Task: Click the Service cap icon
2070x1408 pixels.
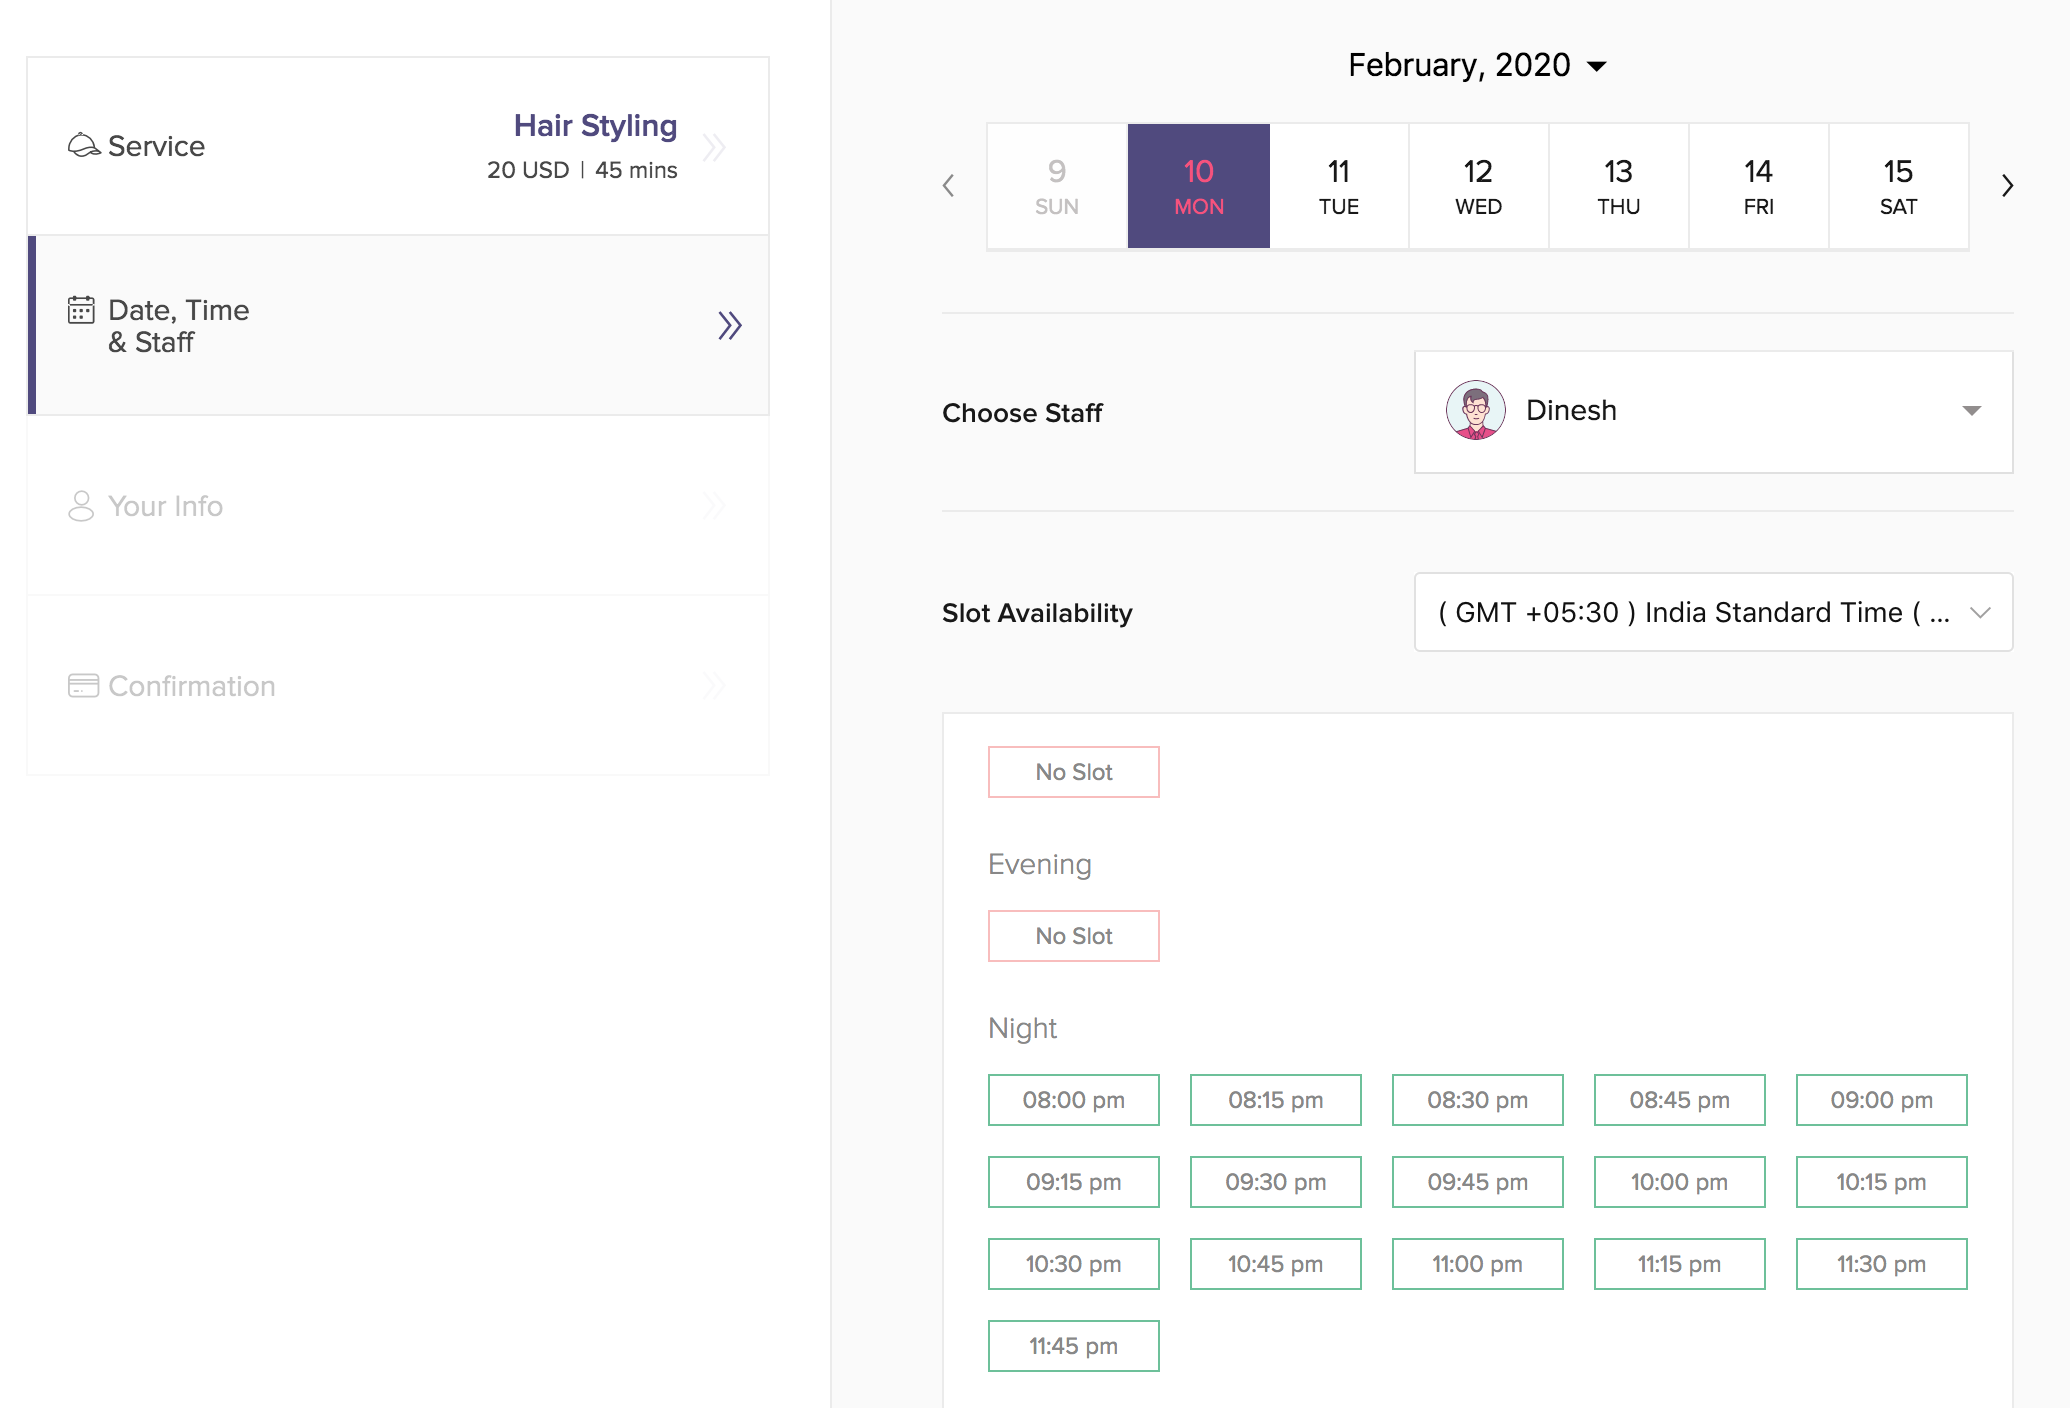Action: click(83, 146)
